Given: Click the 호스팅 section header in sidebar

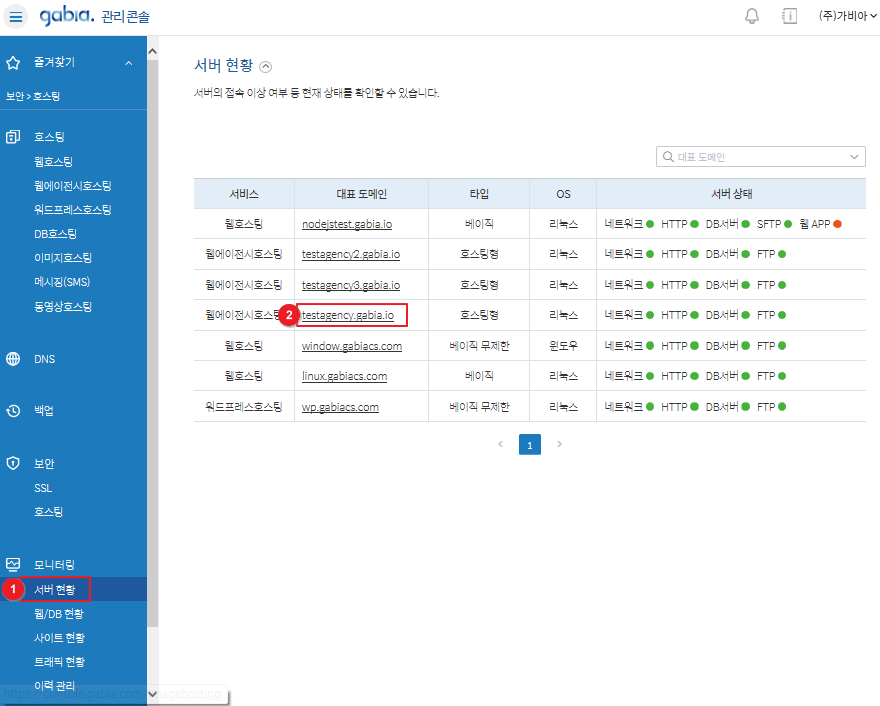Looking at the screenshot, I should [49, 136].
